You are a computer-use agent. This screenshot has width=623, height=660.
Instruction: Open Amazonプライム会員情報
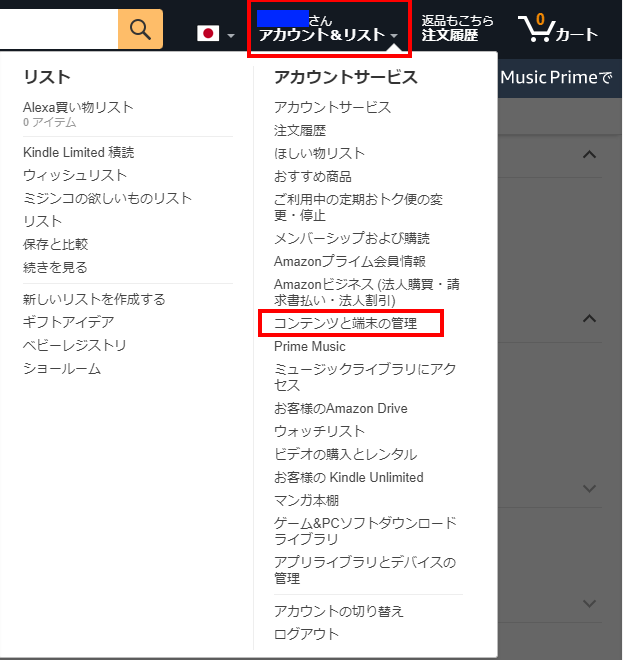(350, 261)
